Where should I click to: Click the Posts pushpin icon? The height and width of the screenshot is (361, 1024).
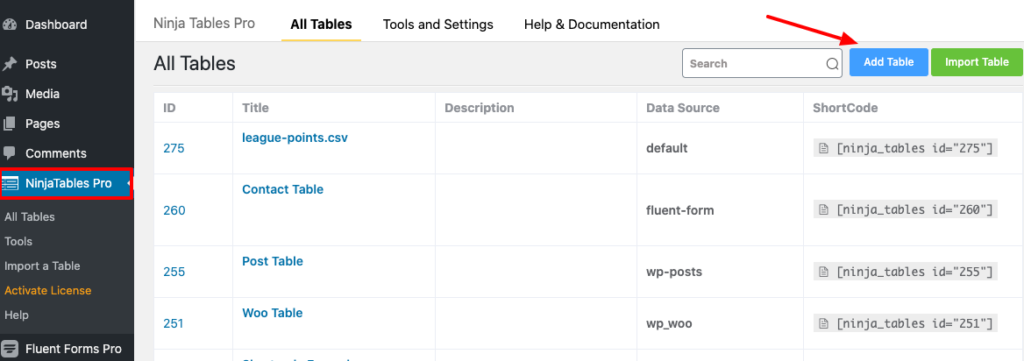pyautogui.click(x=10, y=64)
